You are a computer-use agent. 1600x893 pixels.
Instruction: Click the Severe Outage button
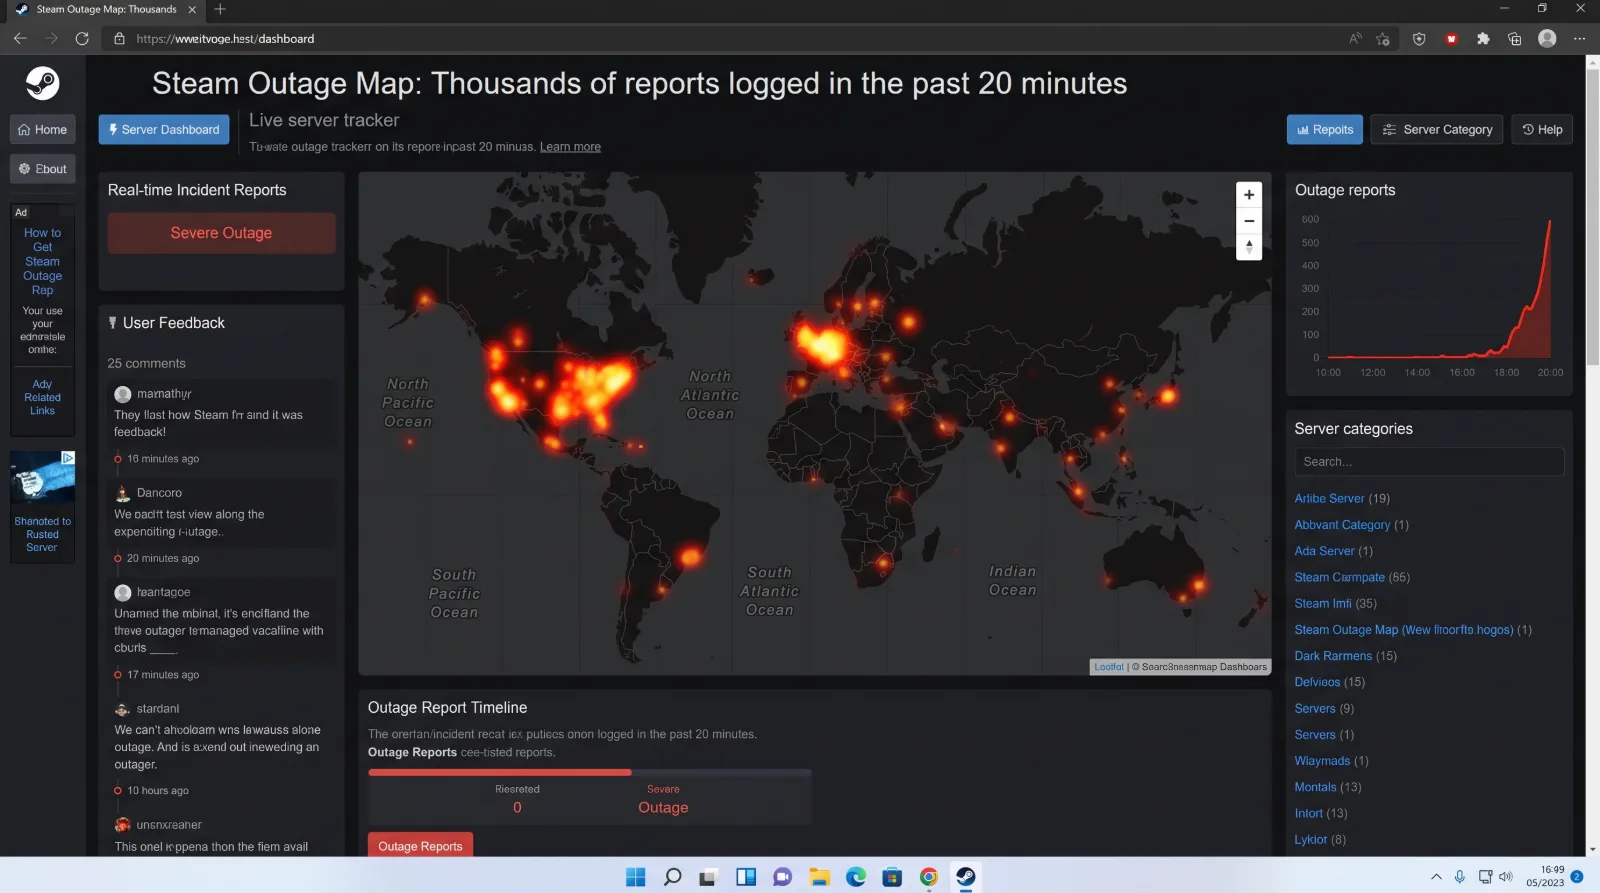(221, 233)
